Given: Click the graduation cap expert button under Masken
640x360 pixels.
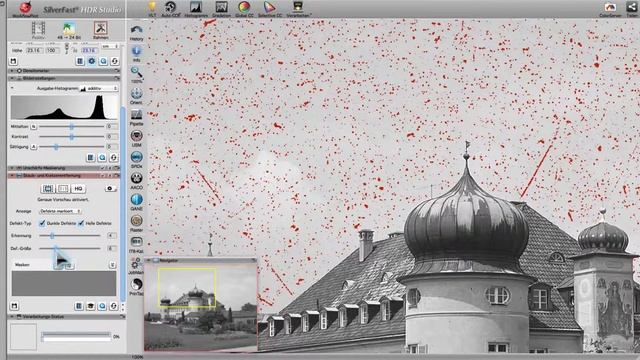Looking at the screenshot, I should point(91,306).
